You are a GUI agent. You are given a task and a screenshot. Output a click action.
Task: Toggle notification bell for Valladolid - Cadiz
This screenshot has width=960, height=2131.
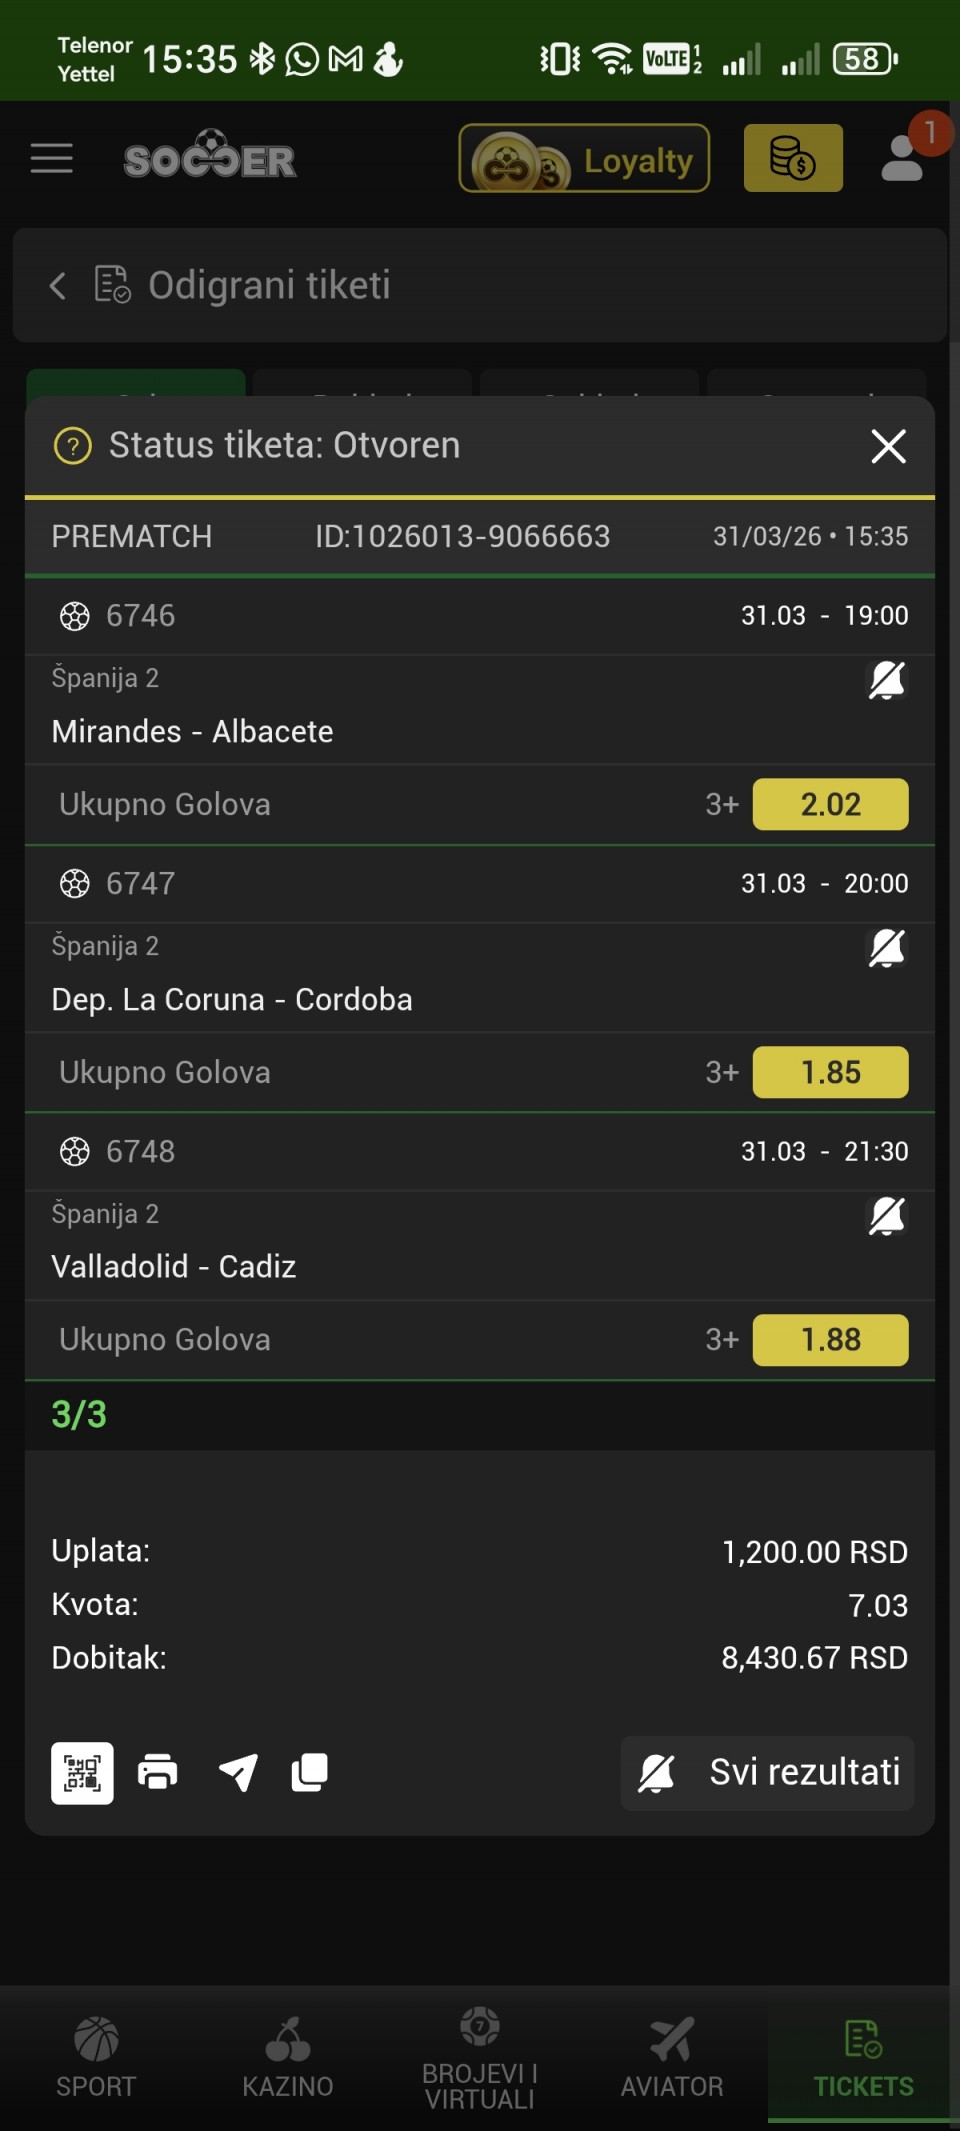(x=886, y=1217)
